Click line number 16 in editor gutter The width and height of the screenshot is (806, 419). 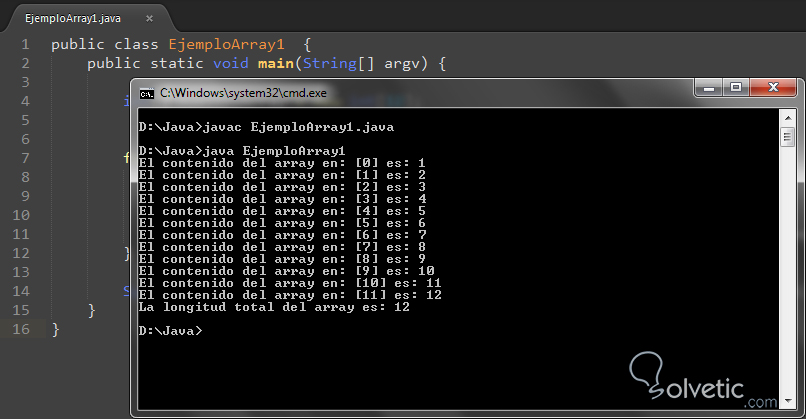[x=21, y=330]
